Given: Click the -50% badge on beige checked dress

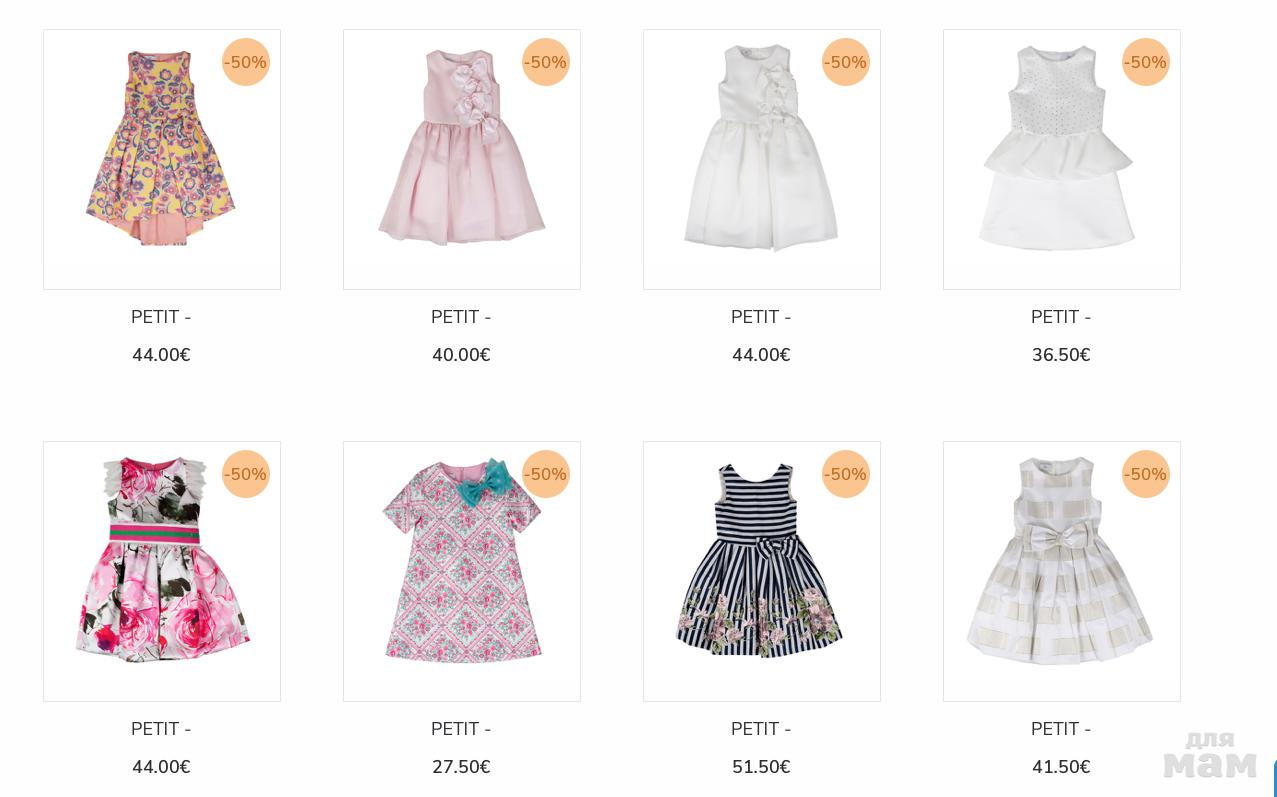Looking at the screenshot, I should (1146, 474).
